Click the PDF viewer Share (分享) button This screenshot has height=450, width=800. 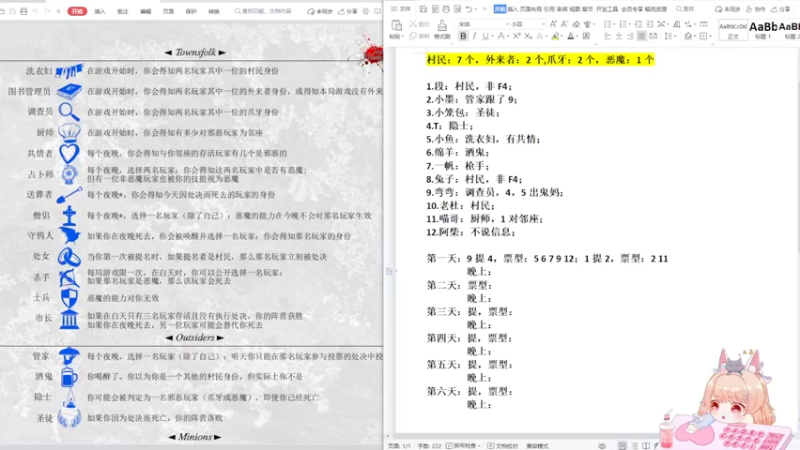click(x=347, y=11)
